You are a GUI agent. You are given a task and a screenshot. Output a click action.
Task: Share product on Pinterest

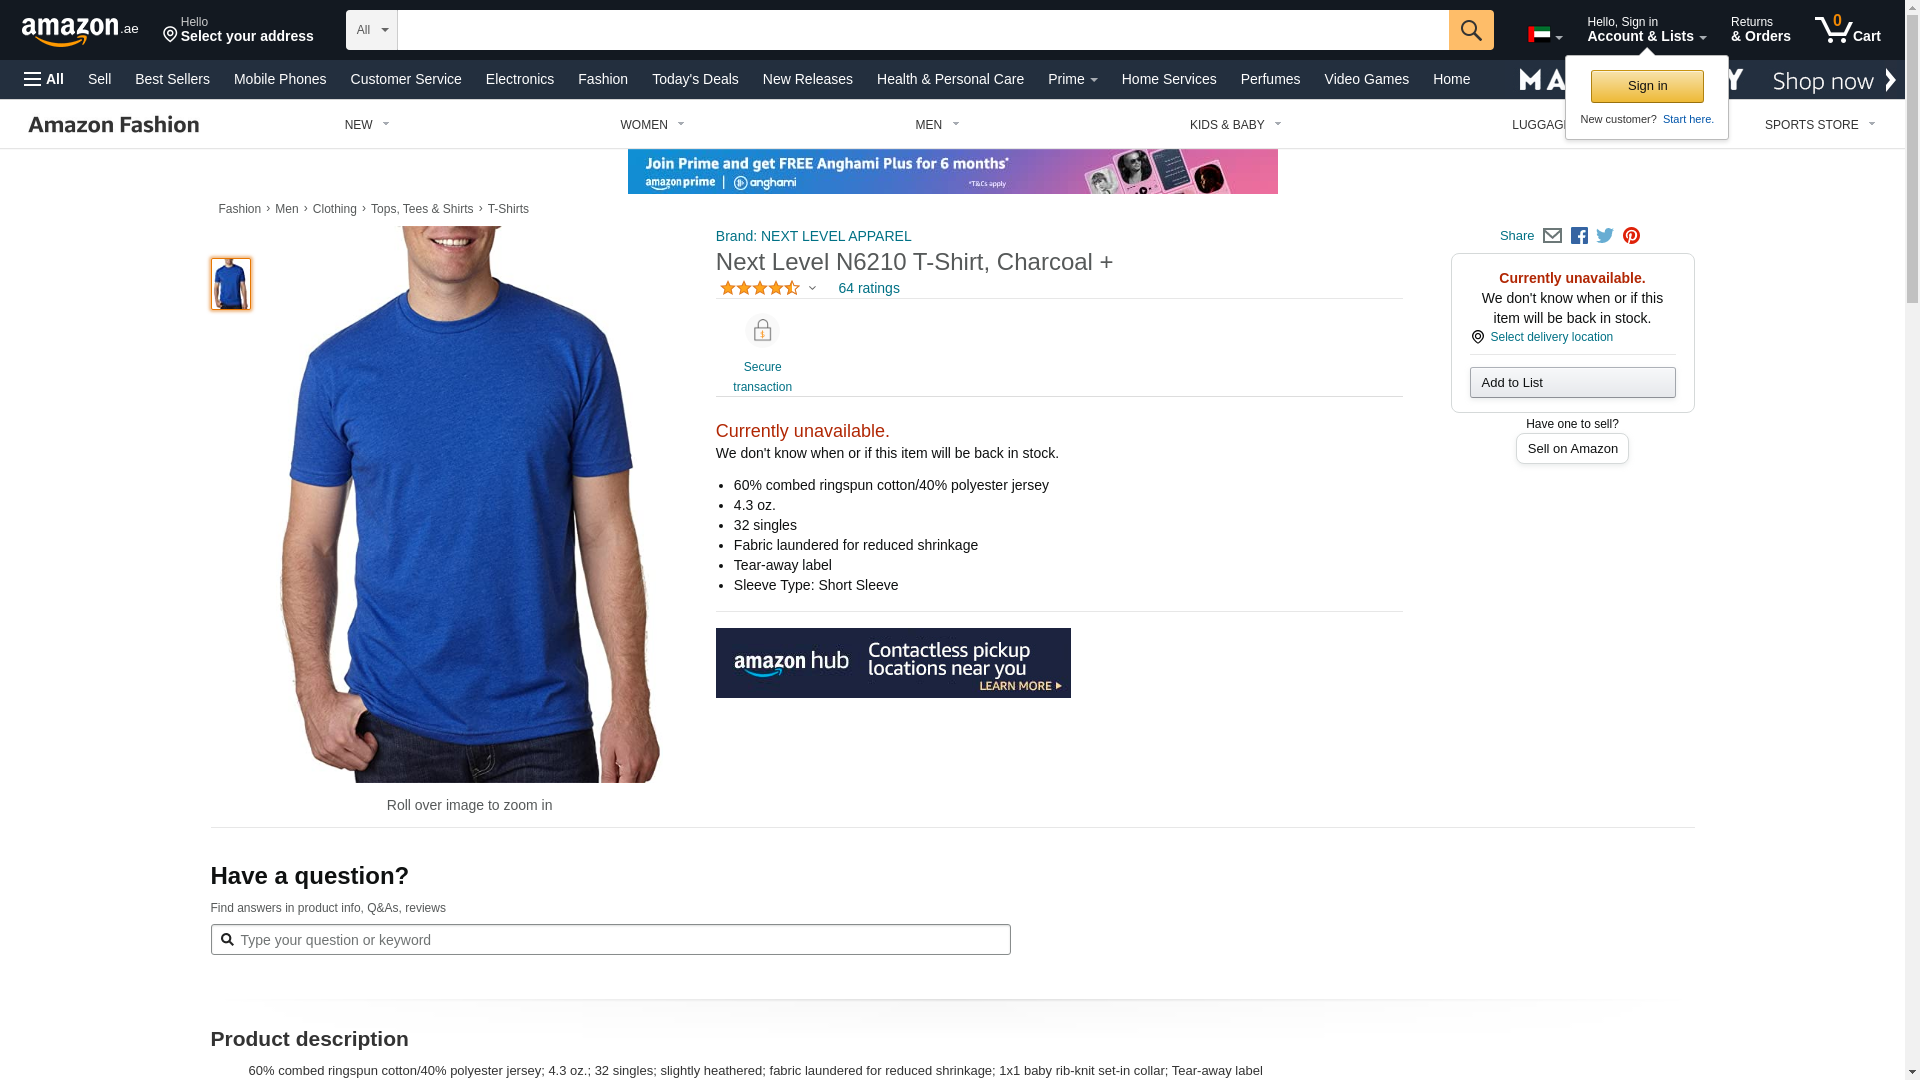(1631, 236)
